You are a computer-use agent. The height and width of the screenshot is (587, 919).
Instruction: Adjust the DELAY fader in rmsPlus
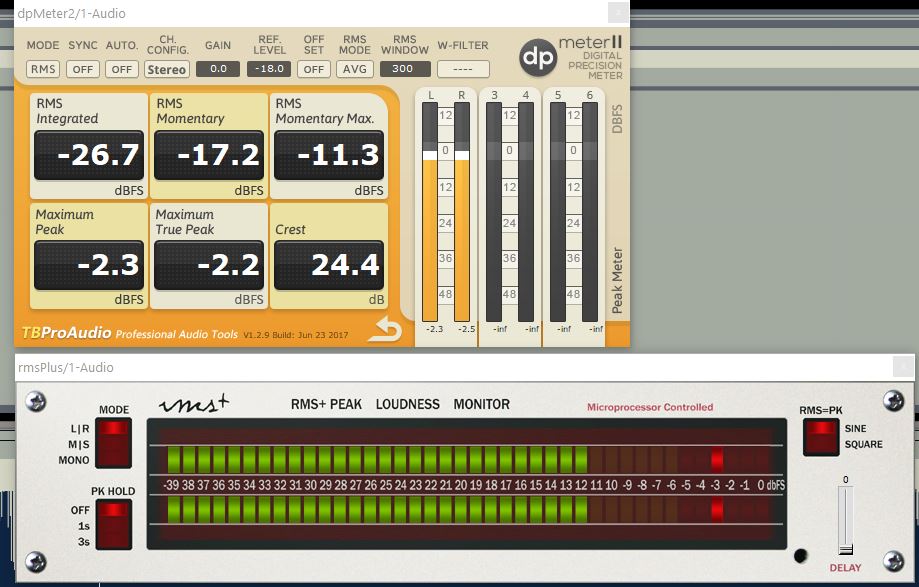tap(845, 549)
